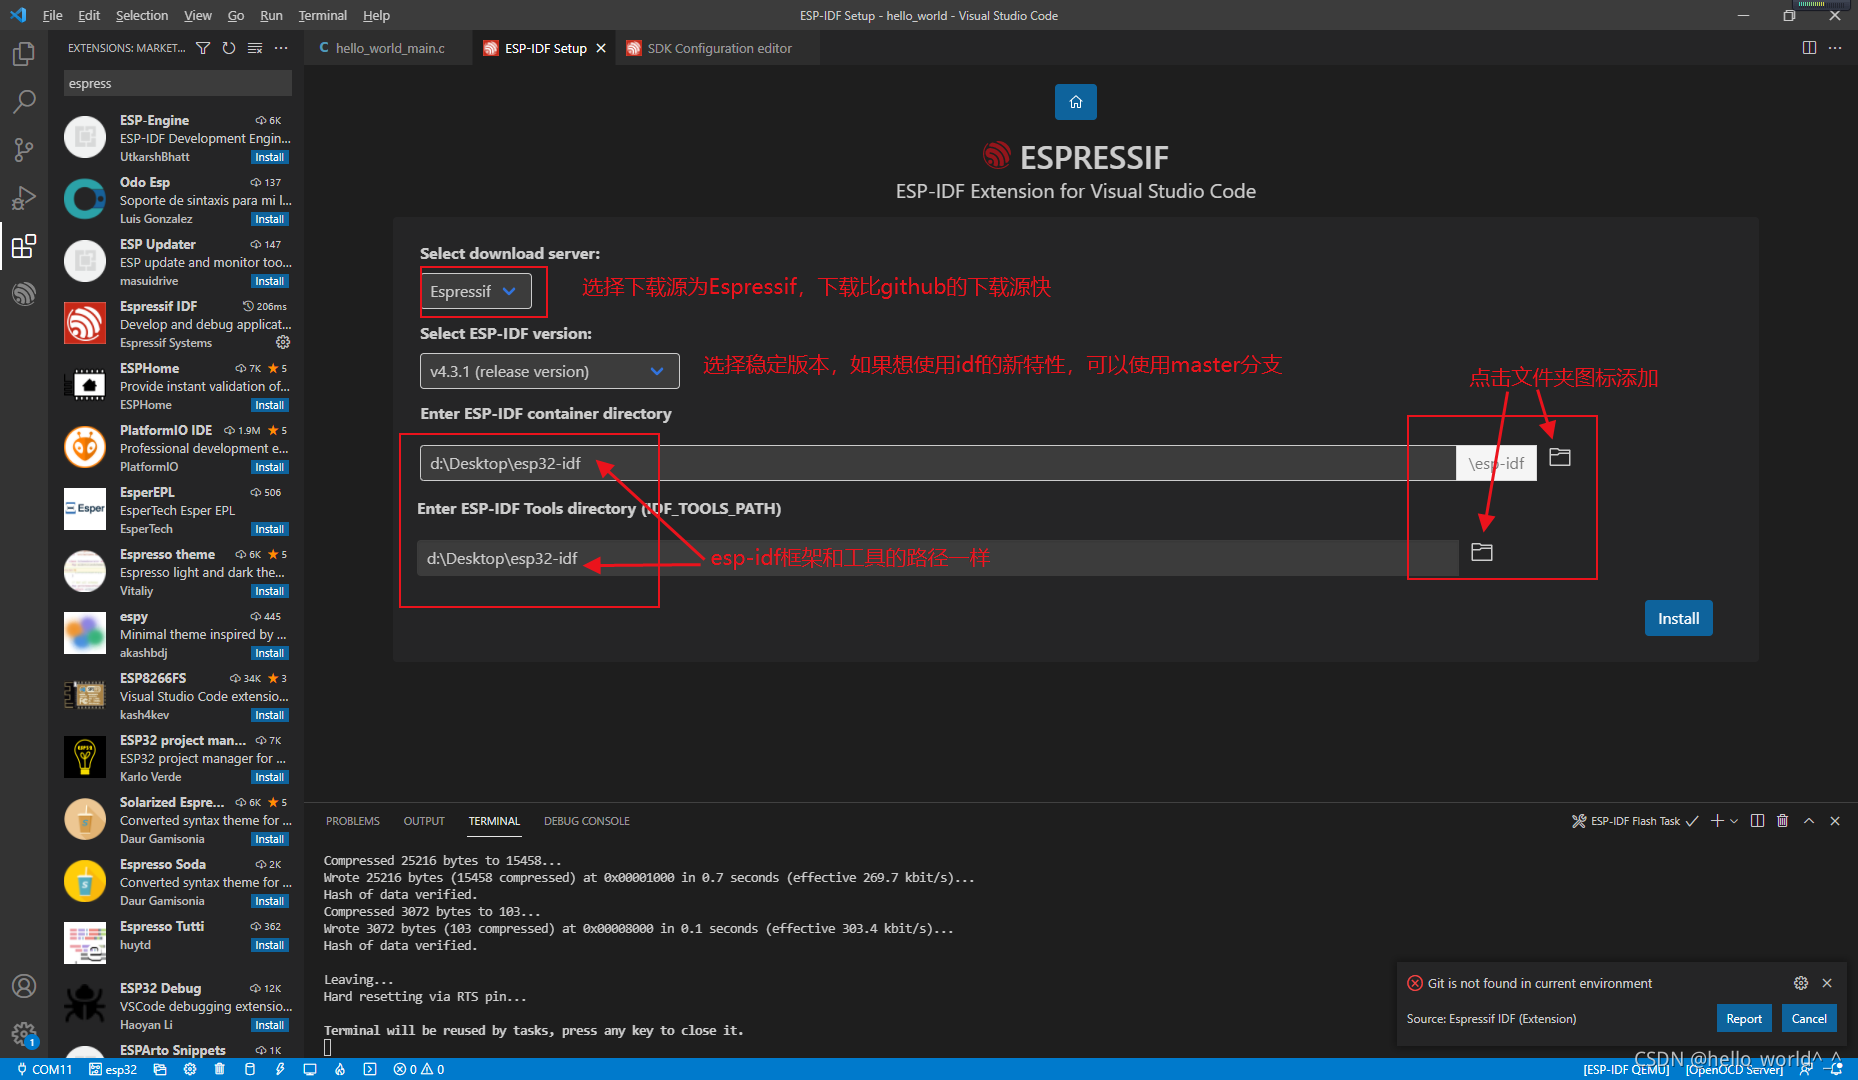Click the ESP-IDF container directory input

[938, 463]
